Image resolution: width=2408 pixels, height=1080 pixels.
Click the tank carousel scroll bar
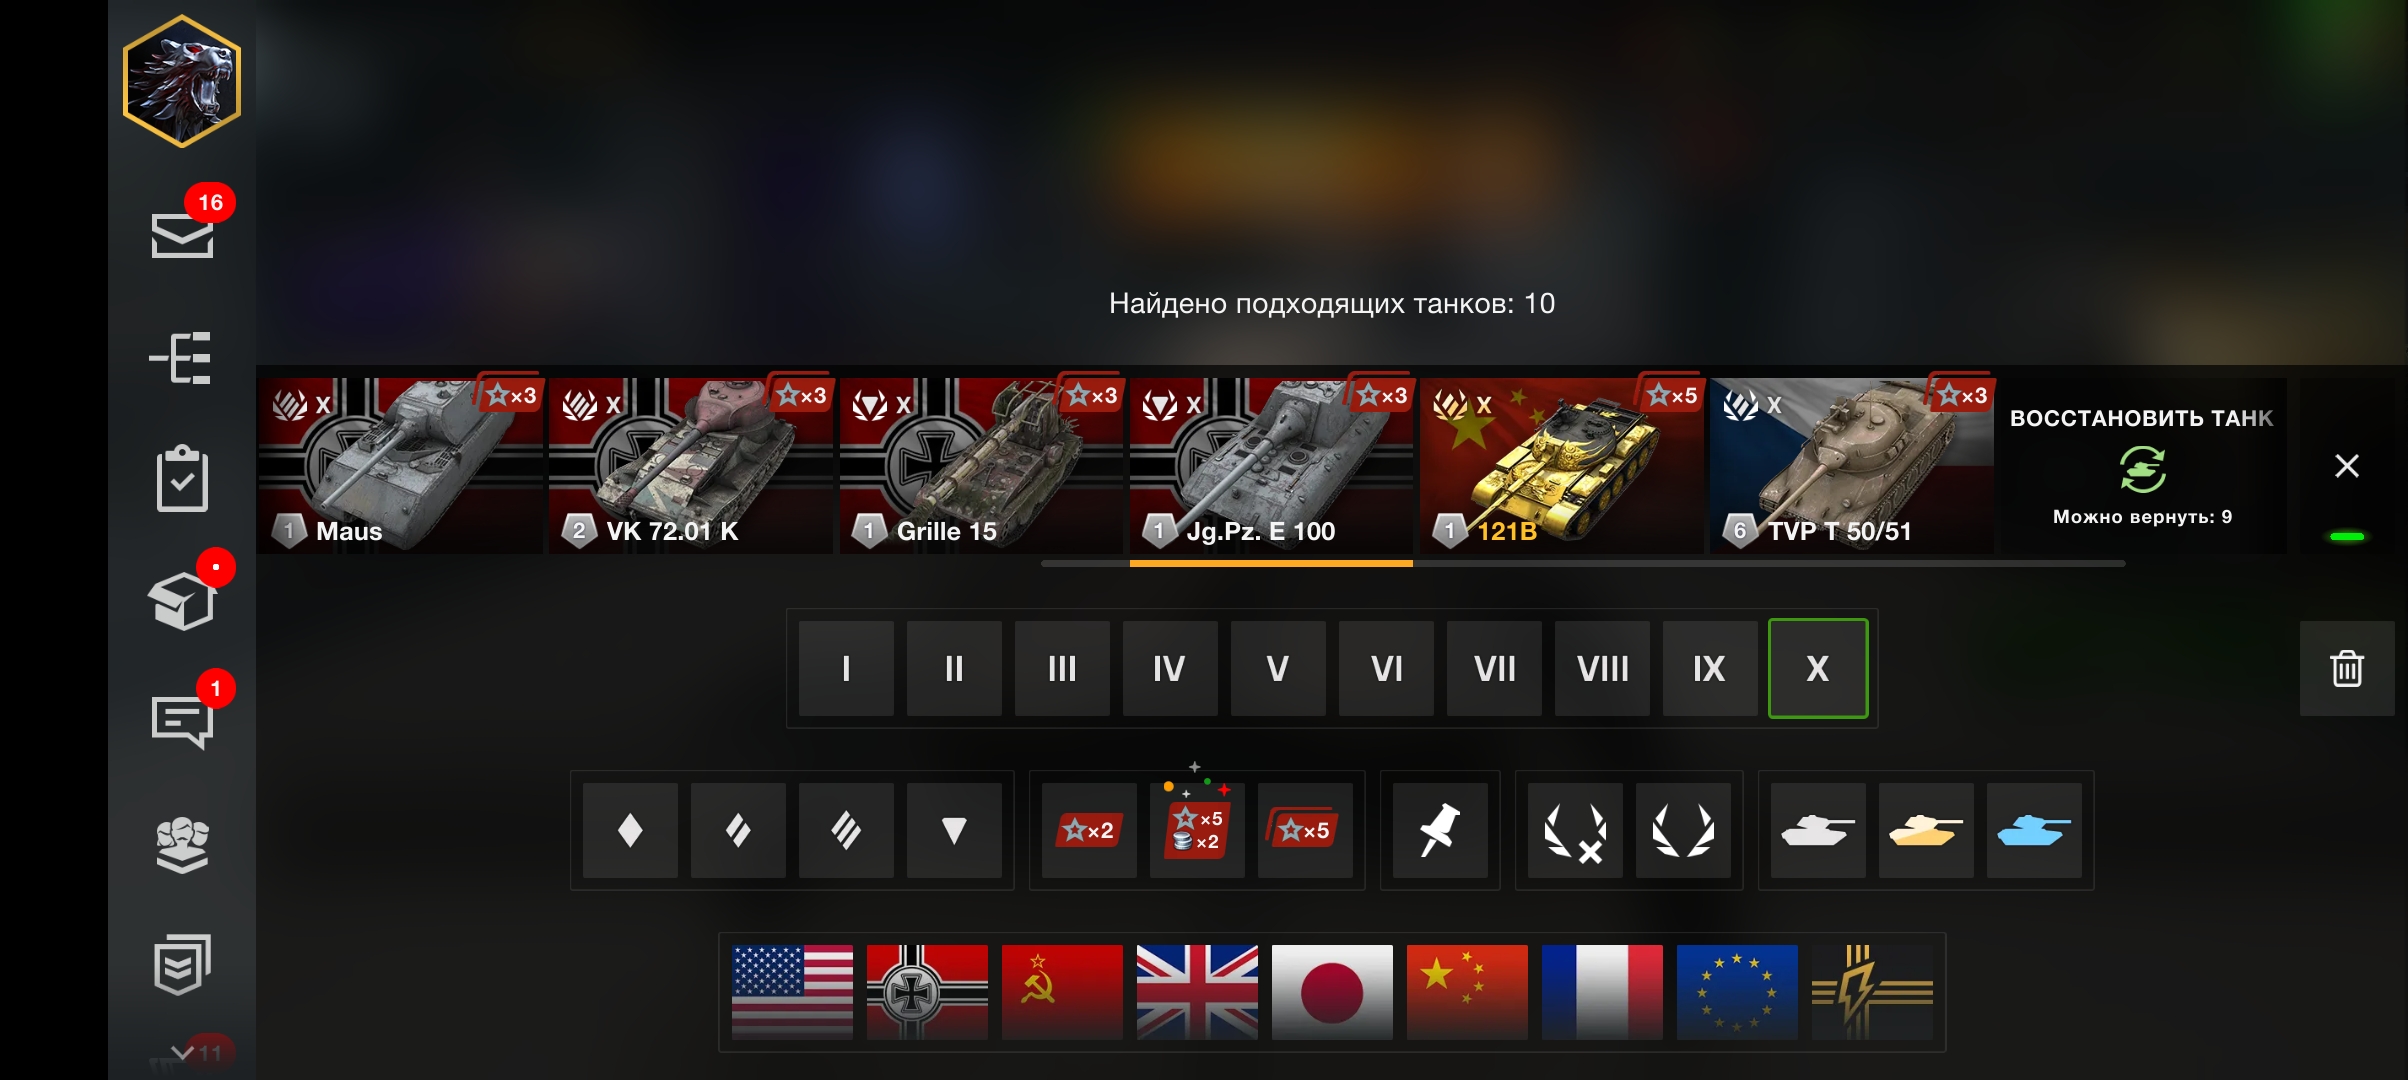tap(1582, 564)
